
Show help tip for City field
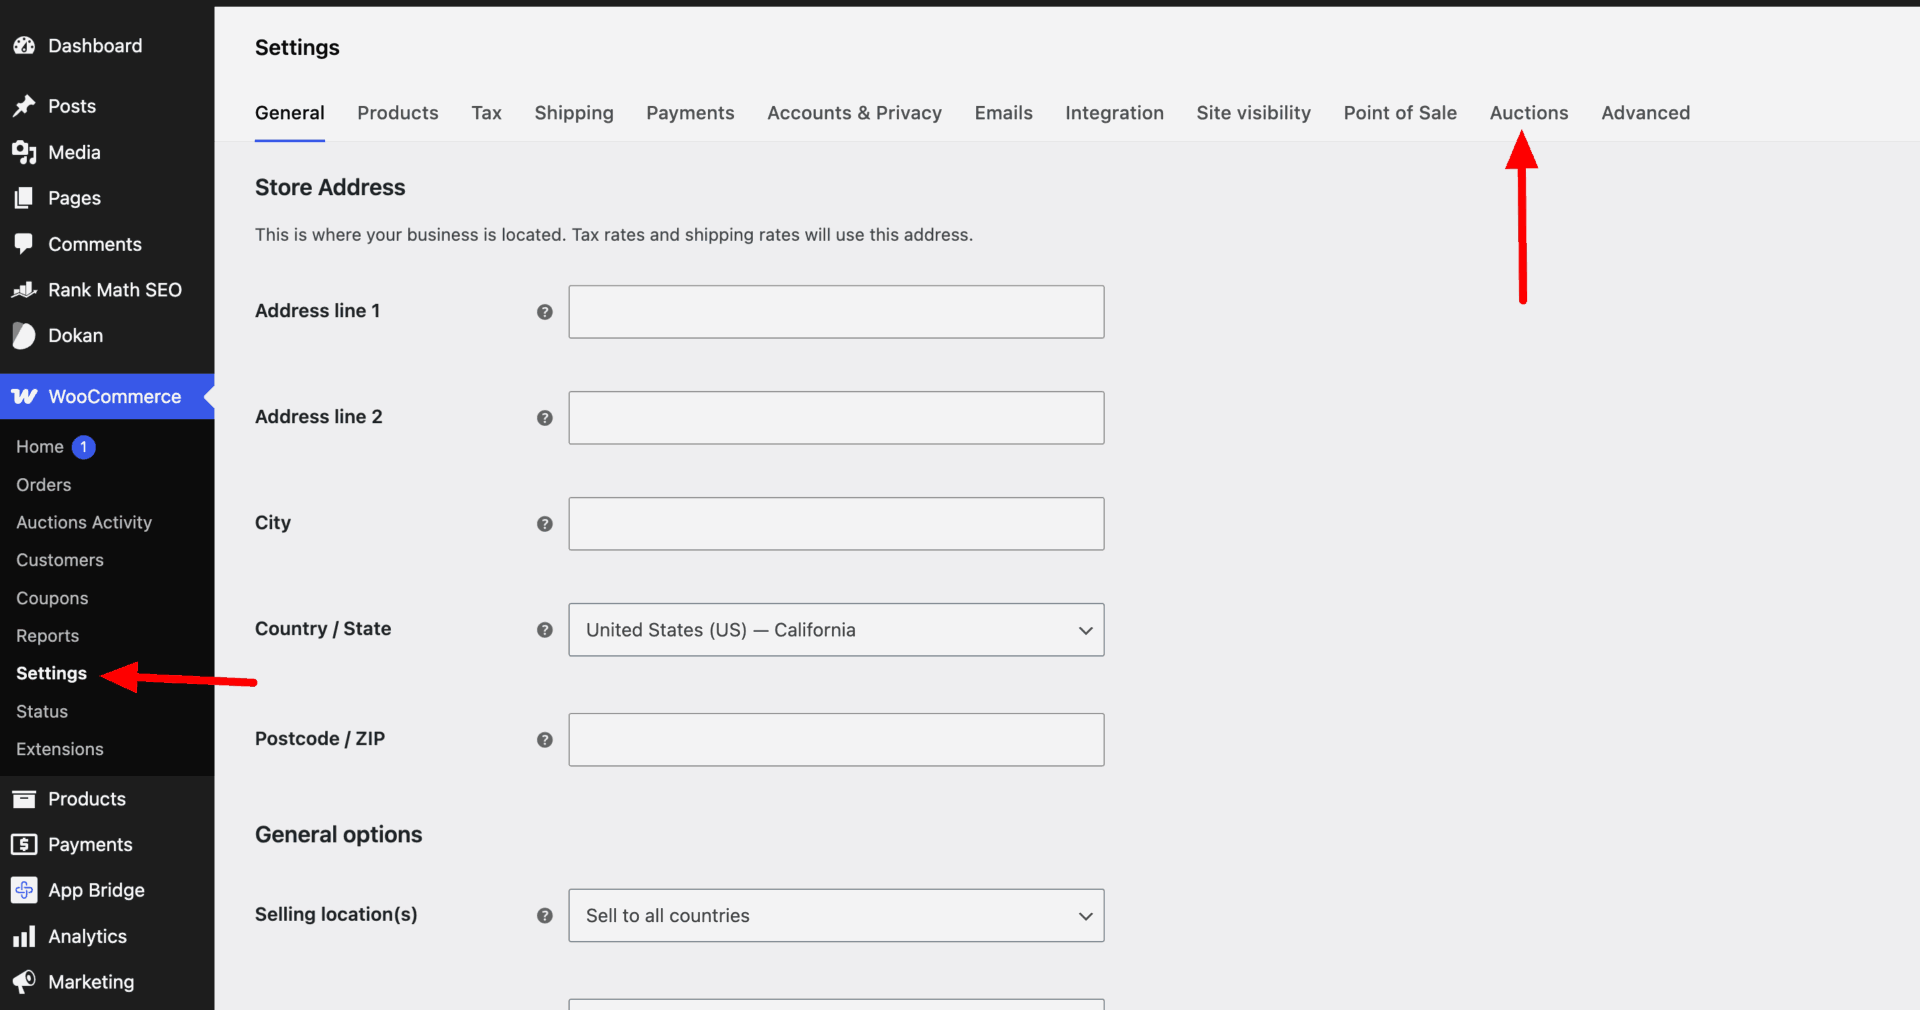tap(545, 524)
